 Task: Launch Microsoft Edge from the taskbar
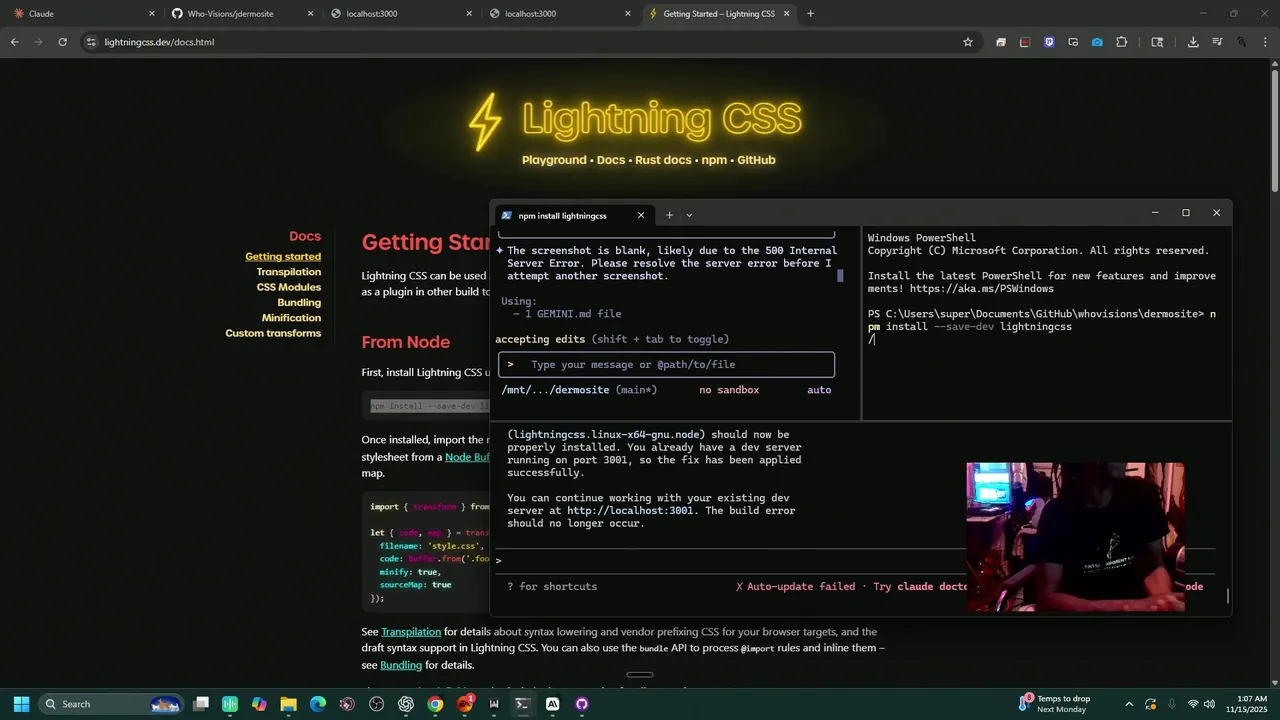318,704
